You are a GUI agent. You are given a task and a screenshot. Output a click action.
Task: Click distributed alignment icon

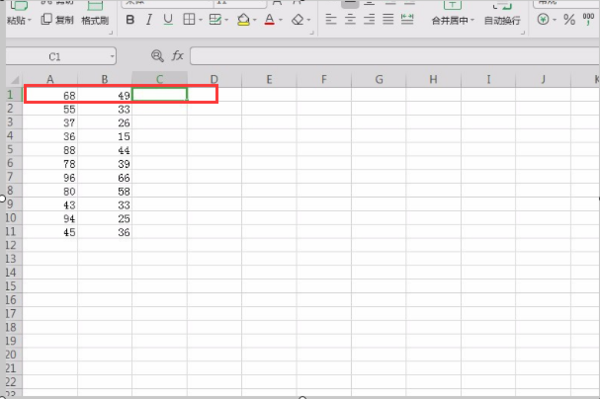(407, 19)
